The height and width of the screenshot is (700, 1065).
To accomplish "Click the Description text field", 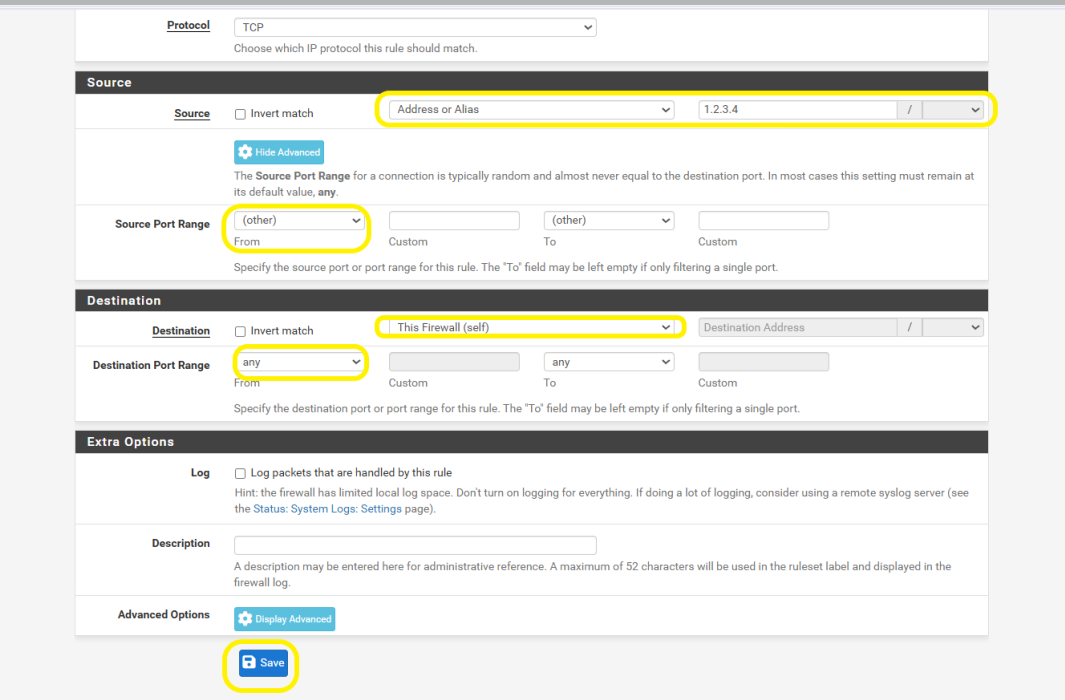I will point(415,545).
